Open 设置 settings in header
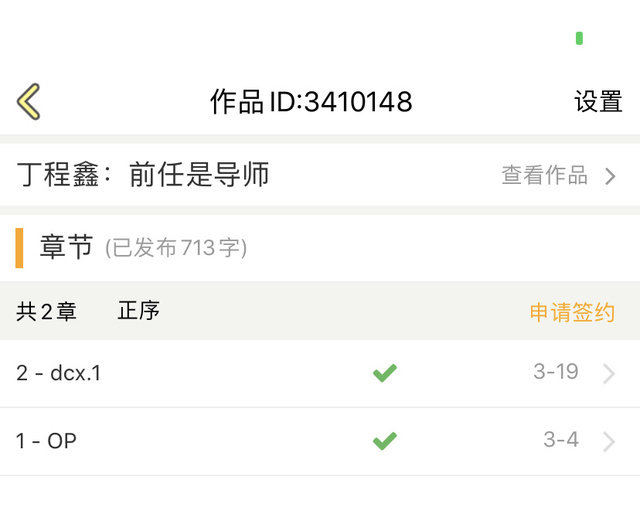This screenshot has height=514, width=640. click(x=598, y=101)
